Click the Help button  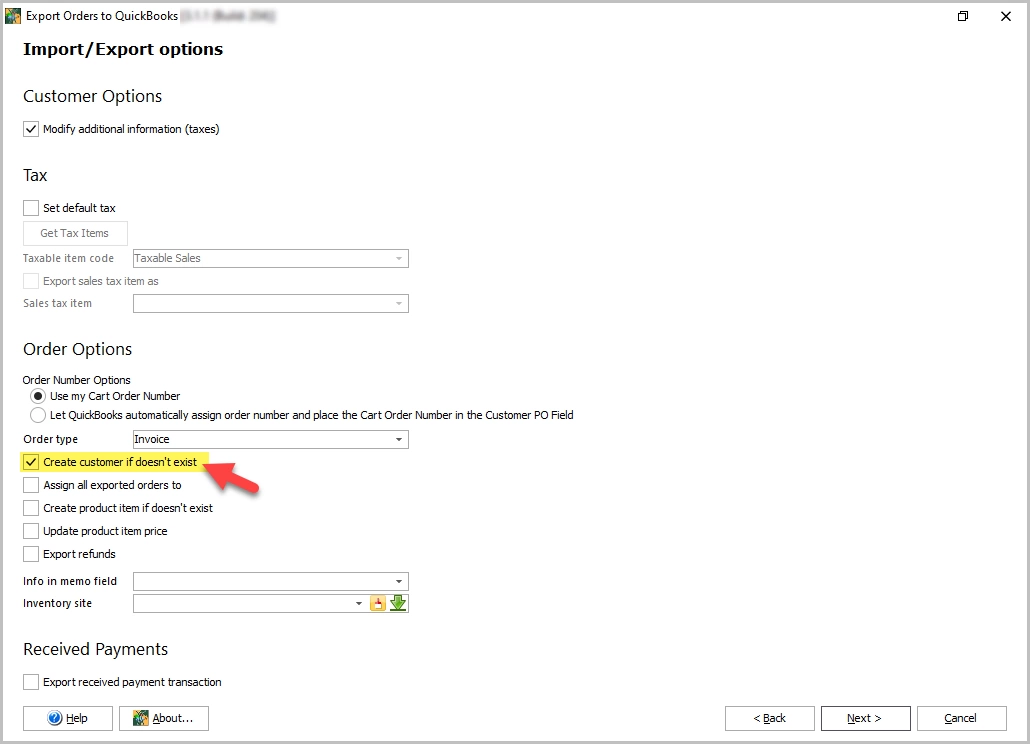tap(68, 718)
